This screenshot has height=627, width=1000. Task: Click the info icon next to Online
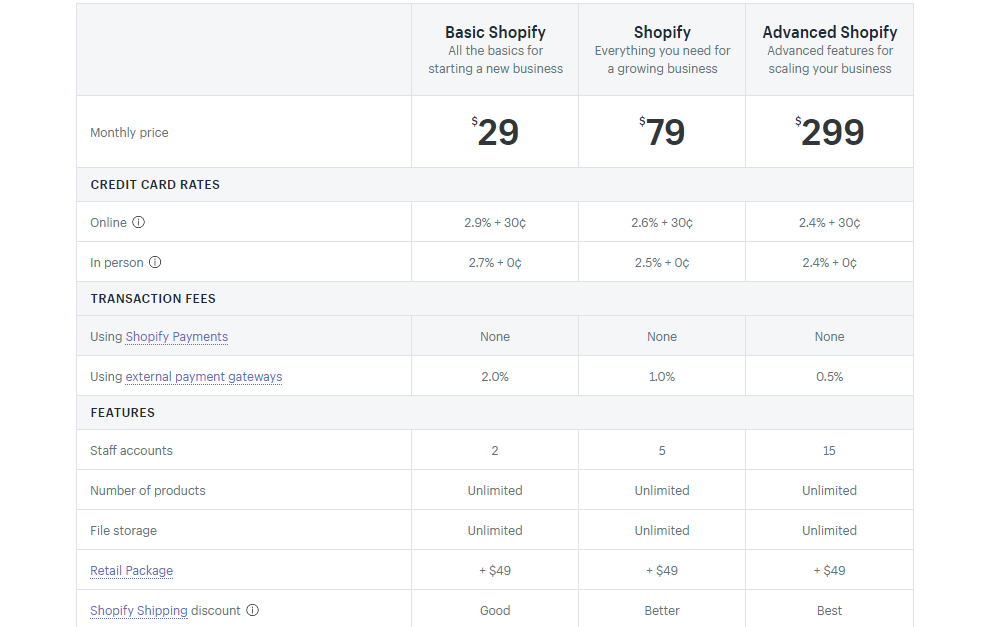click(x=138, y=222)
